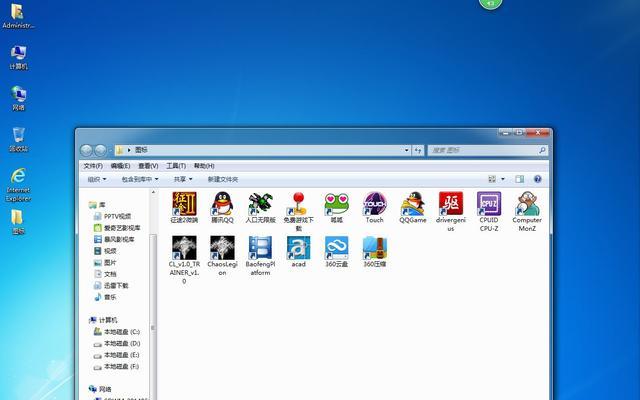Open the 文件(F) menu
Image resolution: width=640 pixels, height=400 pixels.
pos(93,166)
